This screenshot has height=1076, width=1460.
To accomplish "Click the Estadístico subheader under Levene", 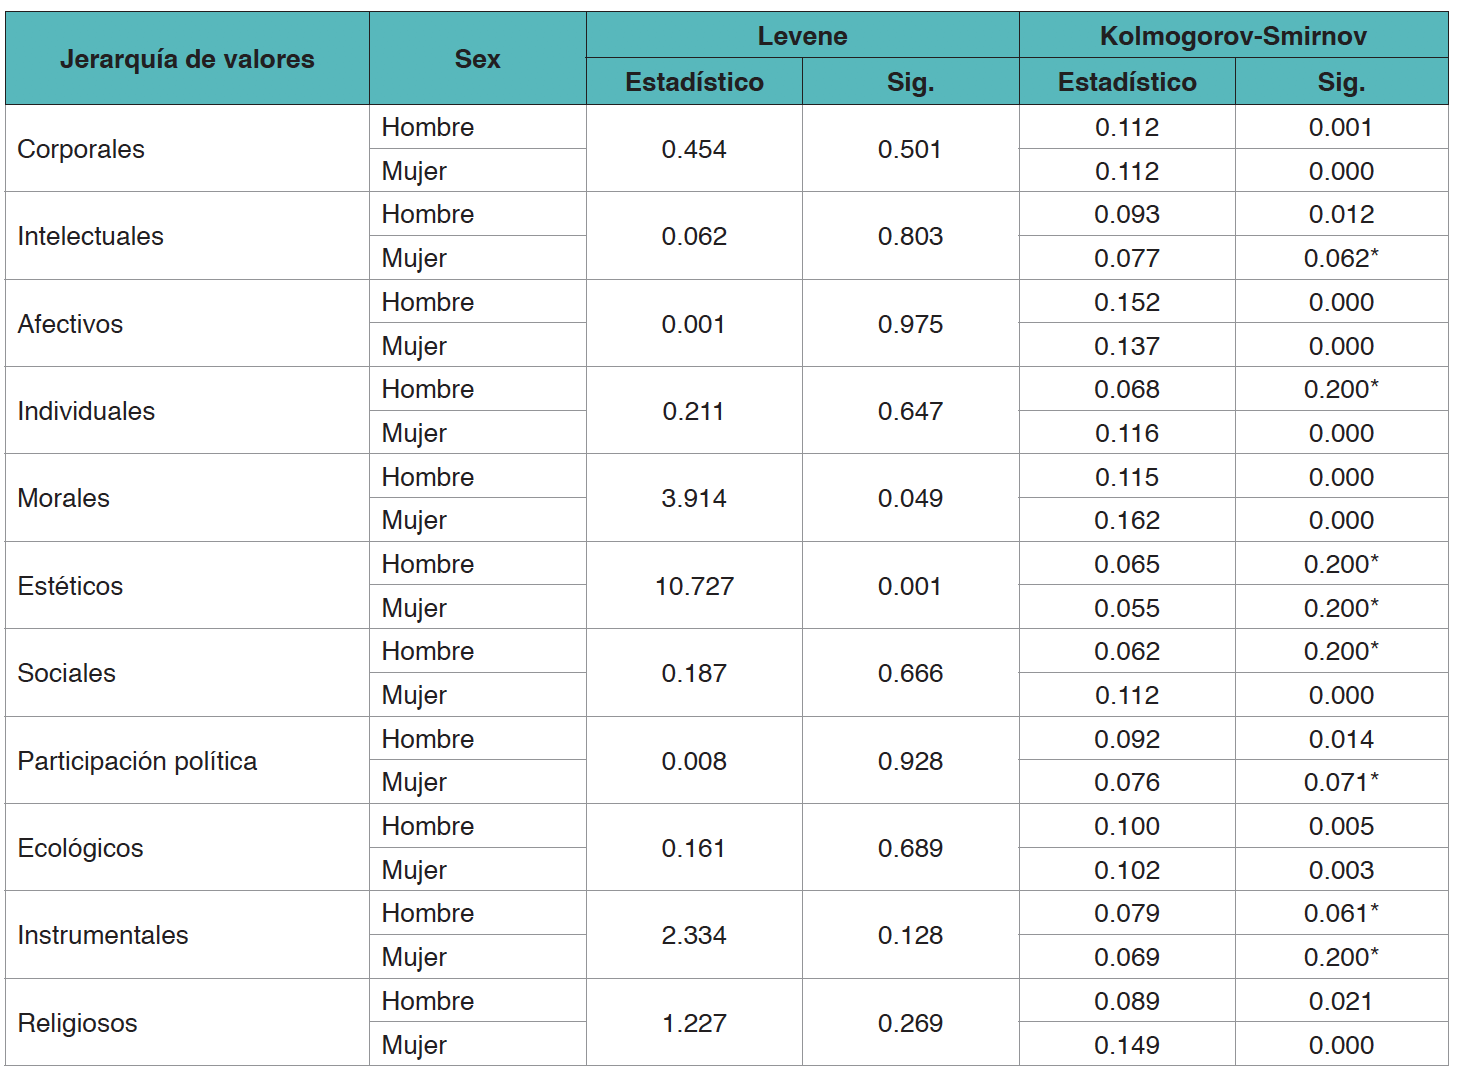I will [694, 82].
